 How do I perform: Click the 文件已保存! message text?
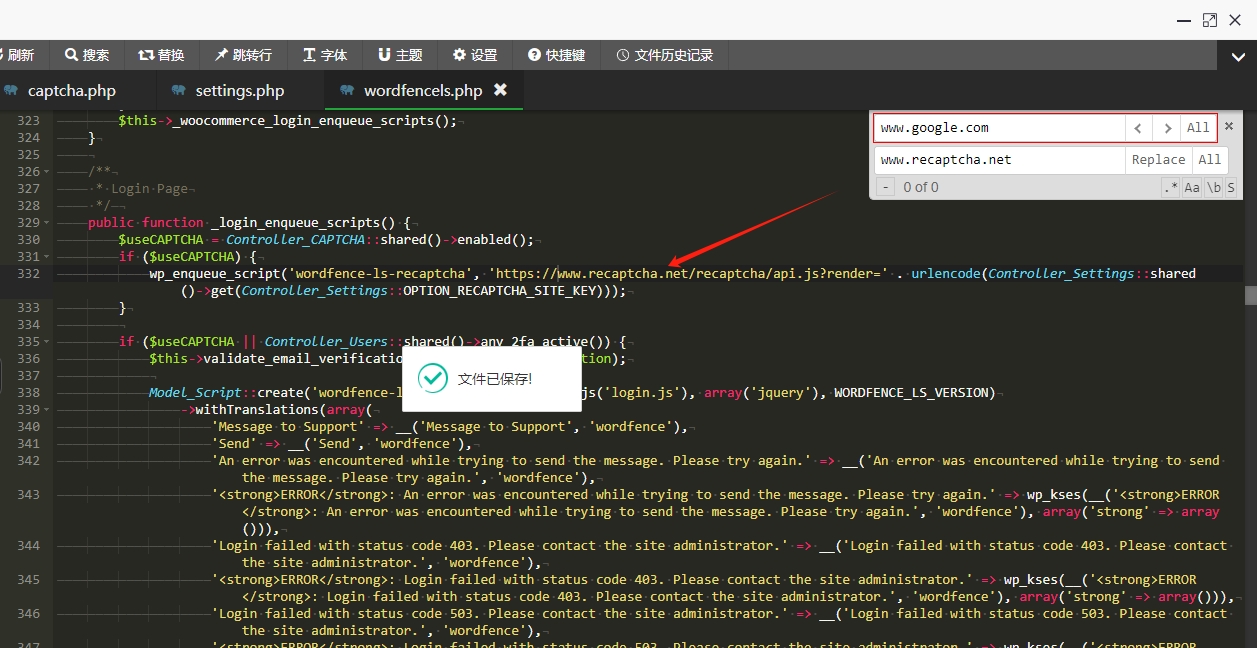point(495,379)
